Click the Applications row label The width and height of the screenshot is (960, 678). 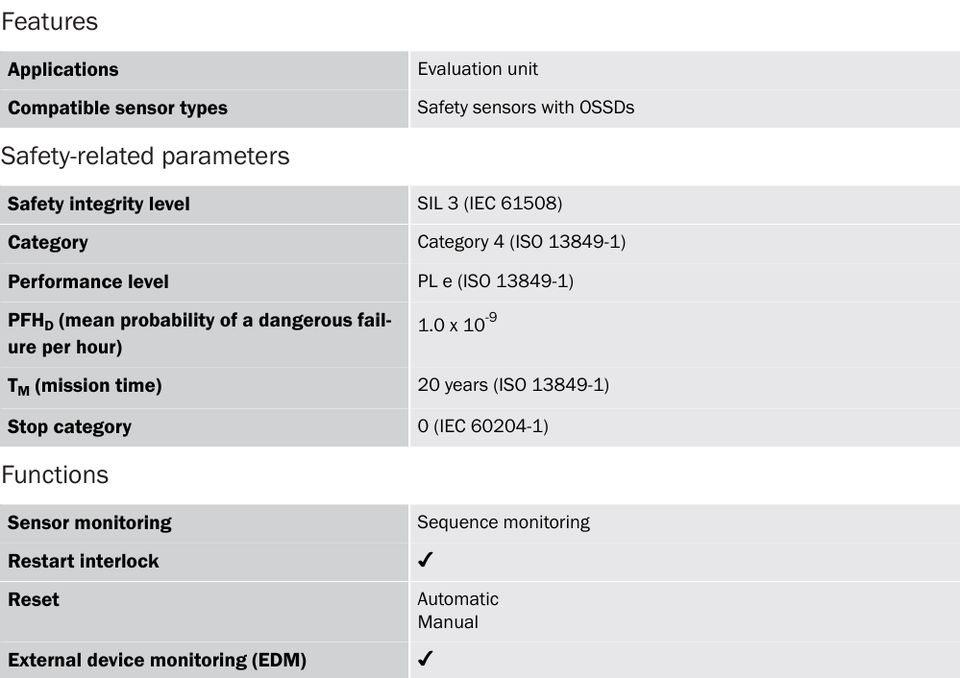tap(63, 70)
